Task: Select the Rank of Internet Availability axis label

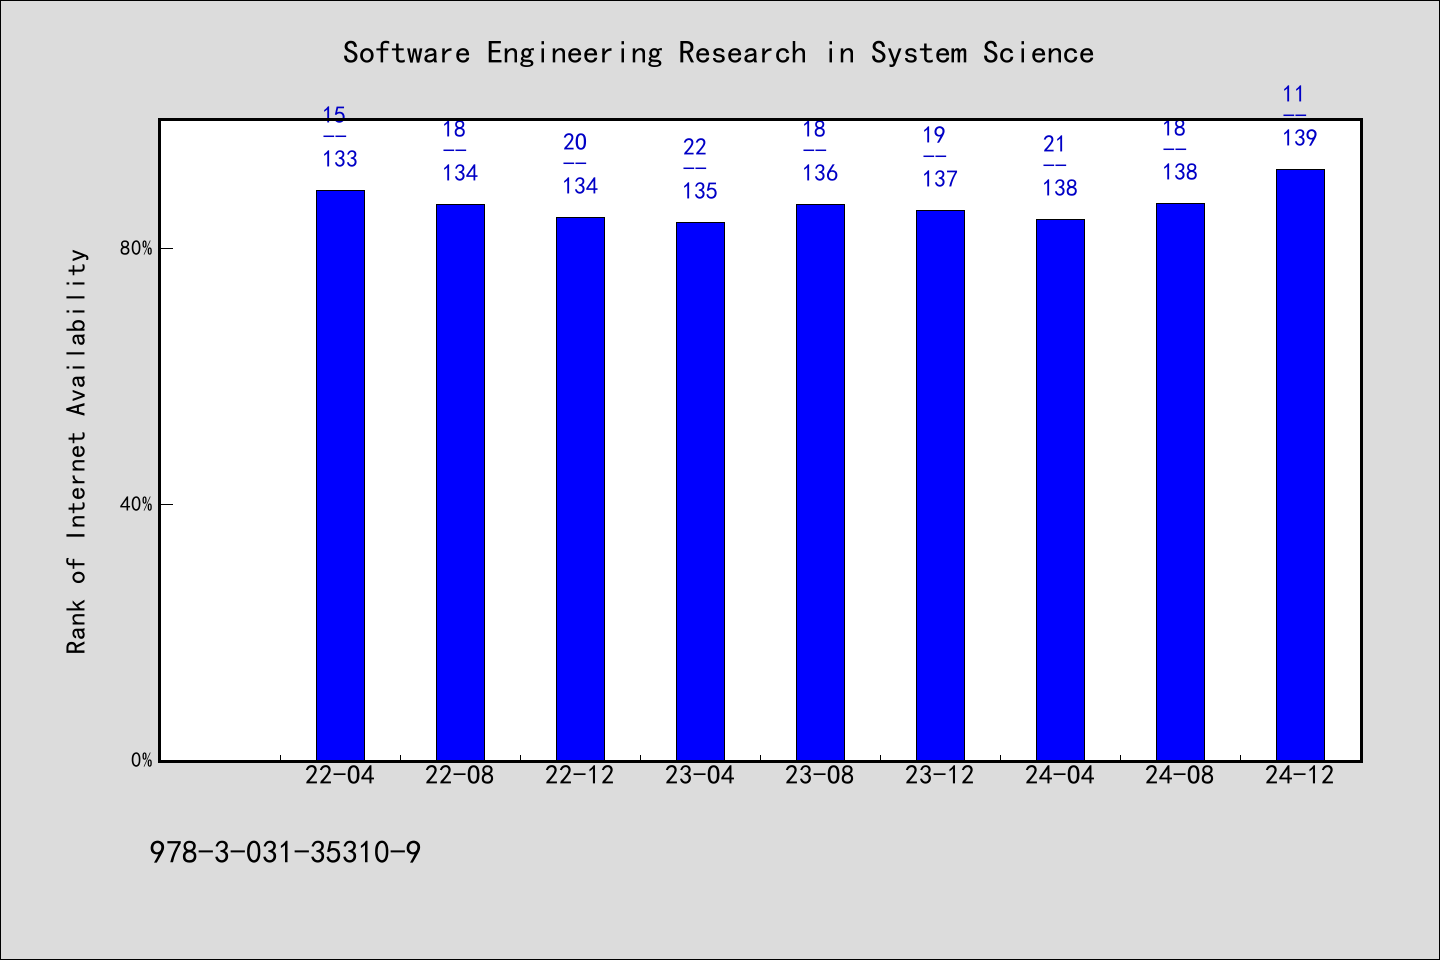Action: coord(77,451)
